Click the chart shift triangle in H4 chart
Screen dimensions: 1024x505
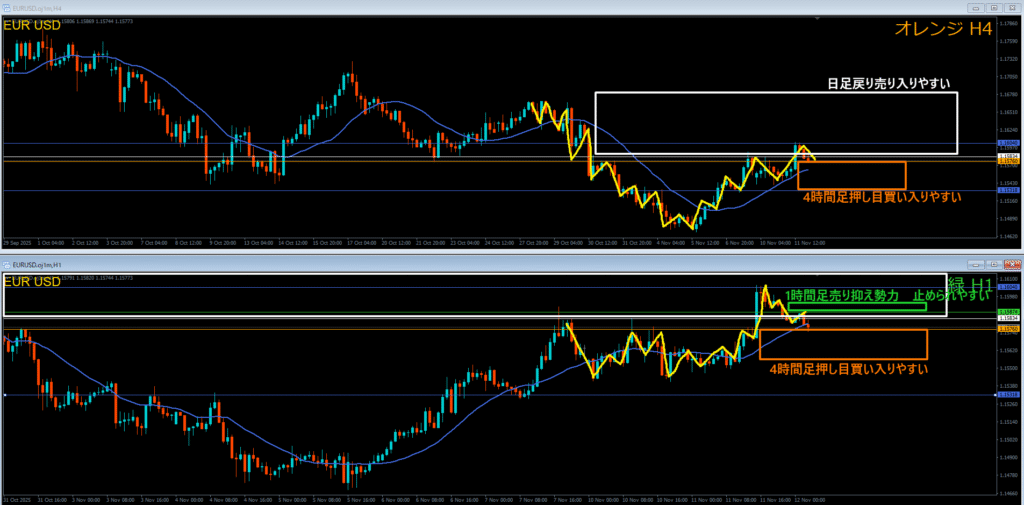point(817,19)
